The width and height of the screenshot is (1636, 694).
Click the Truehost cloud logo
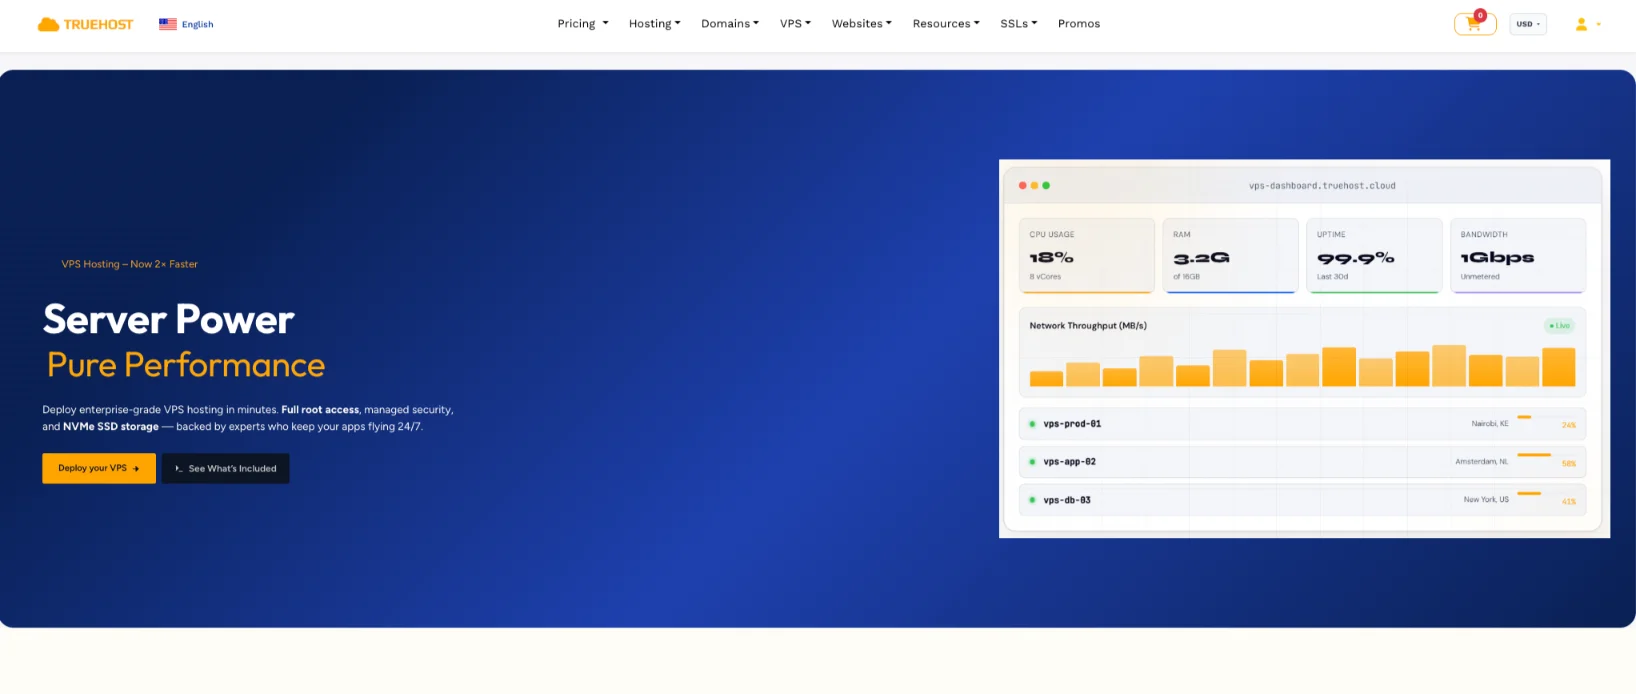click(85, 24)
